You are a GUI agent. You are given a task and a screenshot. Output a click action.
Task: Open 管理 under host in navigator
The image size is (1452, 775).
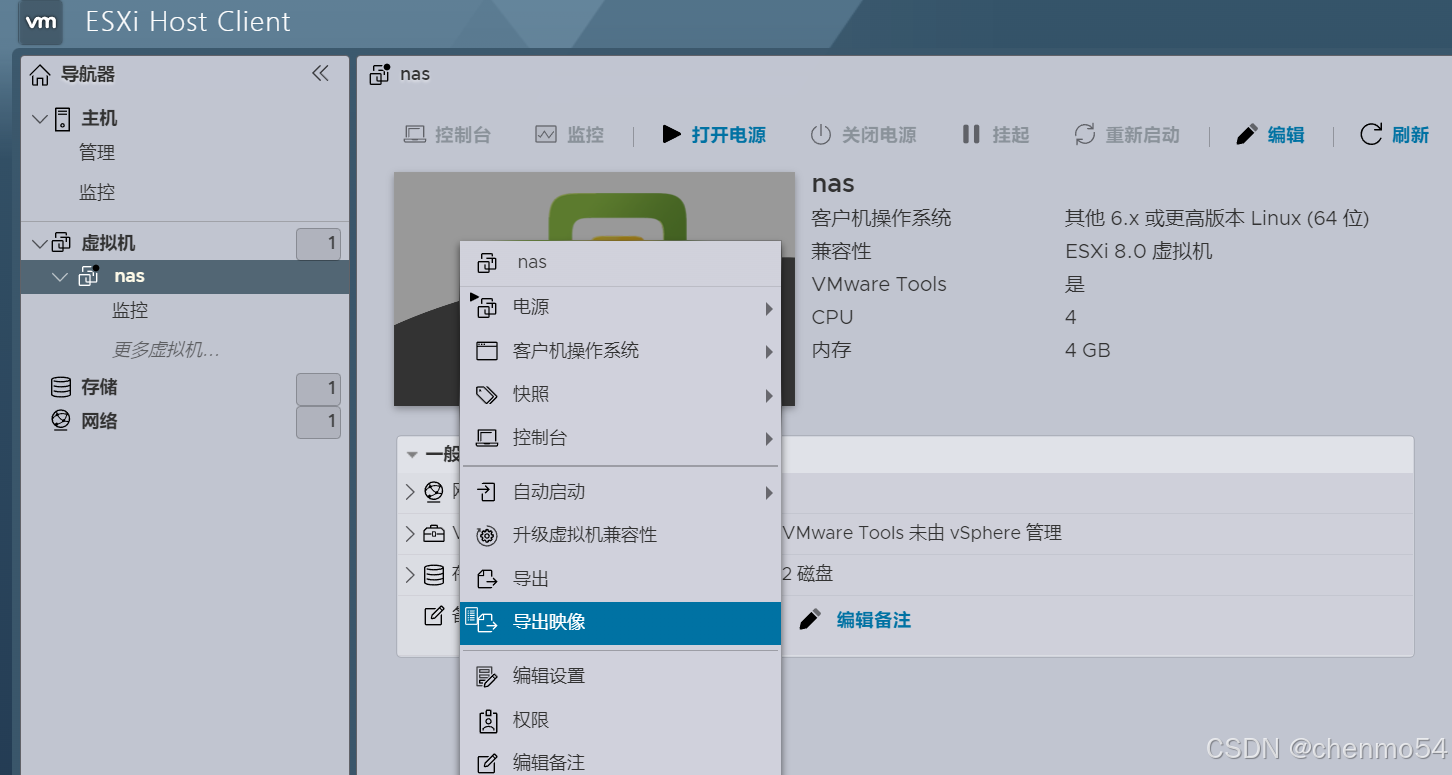tap(97, 153)
